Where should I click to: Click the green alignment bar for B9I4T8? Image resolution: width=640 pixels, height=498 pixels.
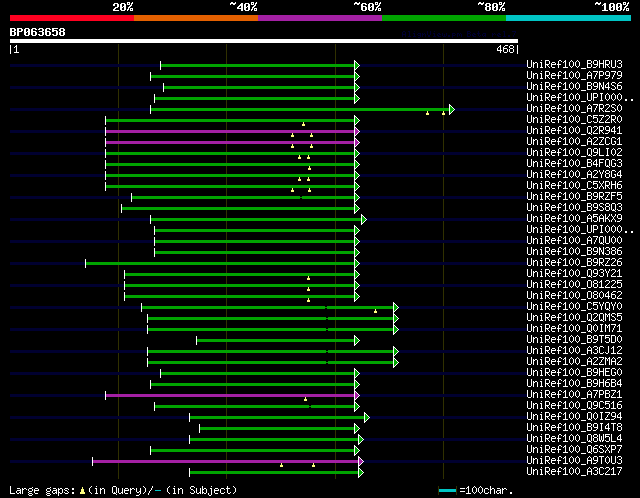tap(277, 429)
